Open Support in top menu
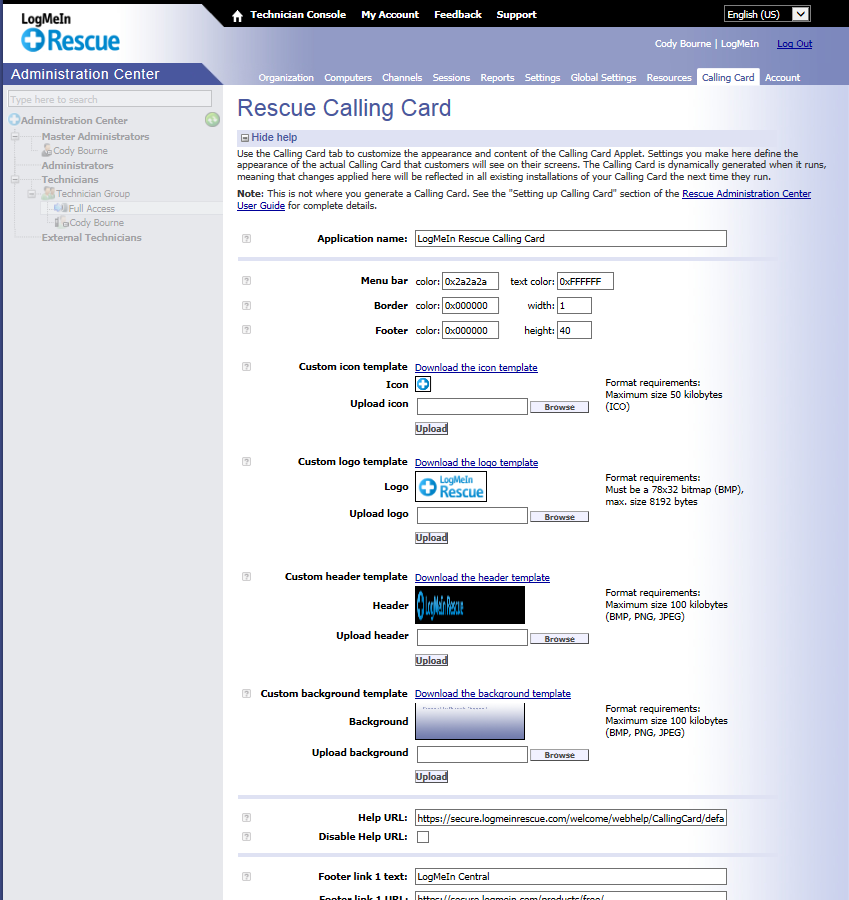Viewport: 849px width, 900px height. 516,15
